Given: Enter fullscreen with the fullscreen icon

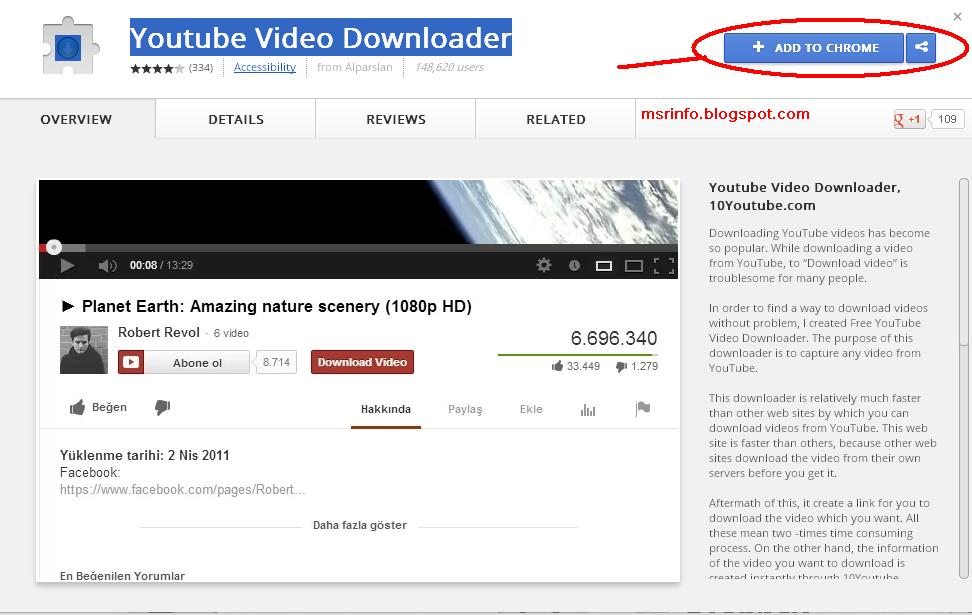Looking at the screenshot, I should click(664, 266).
